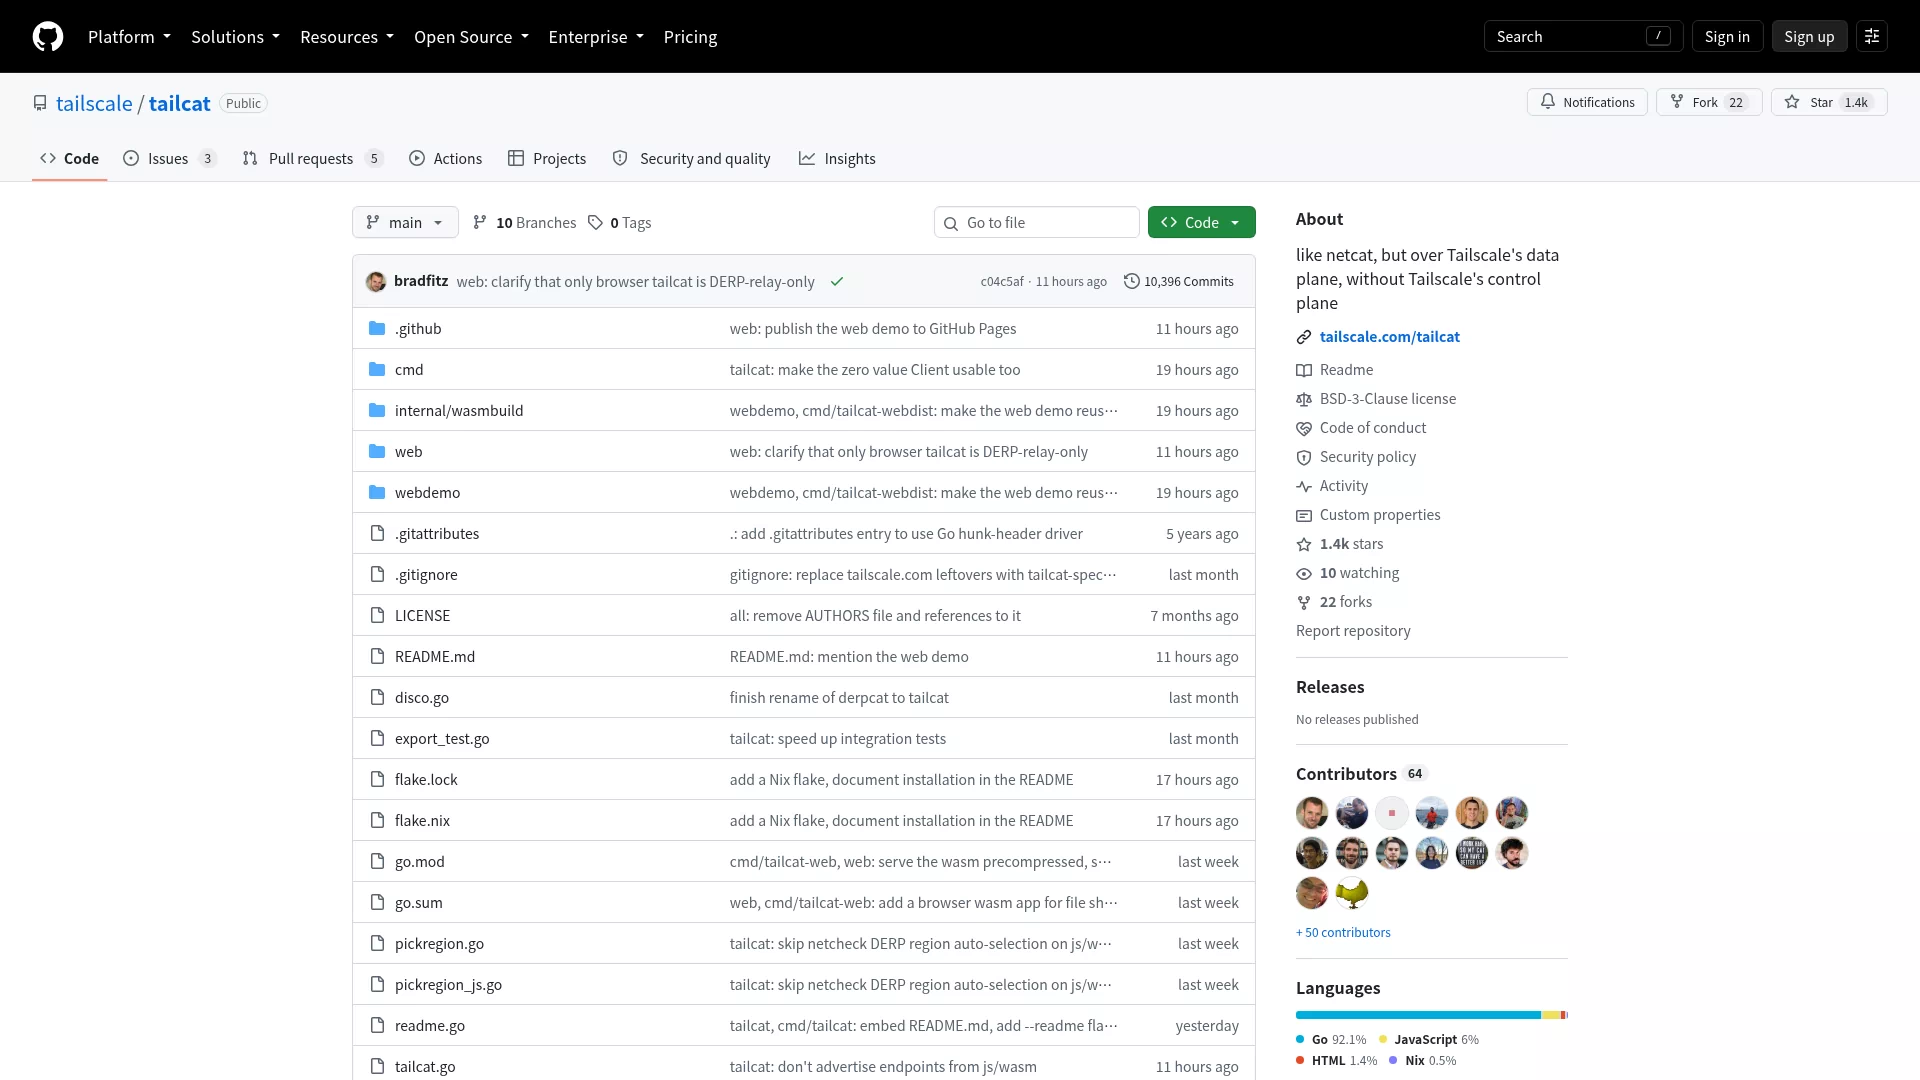The image size is (1920, 1080).
Task: Switch to the Code tab
Action: click(69, 159)
